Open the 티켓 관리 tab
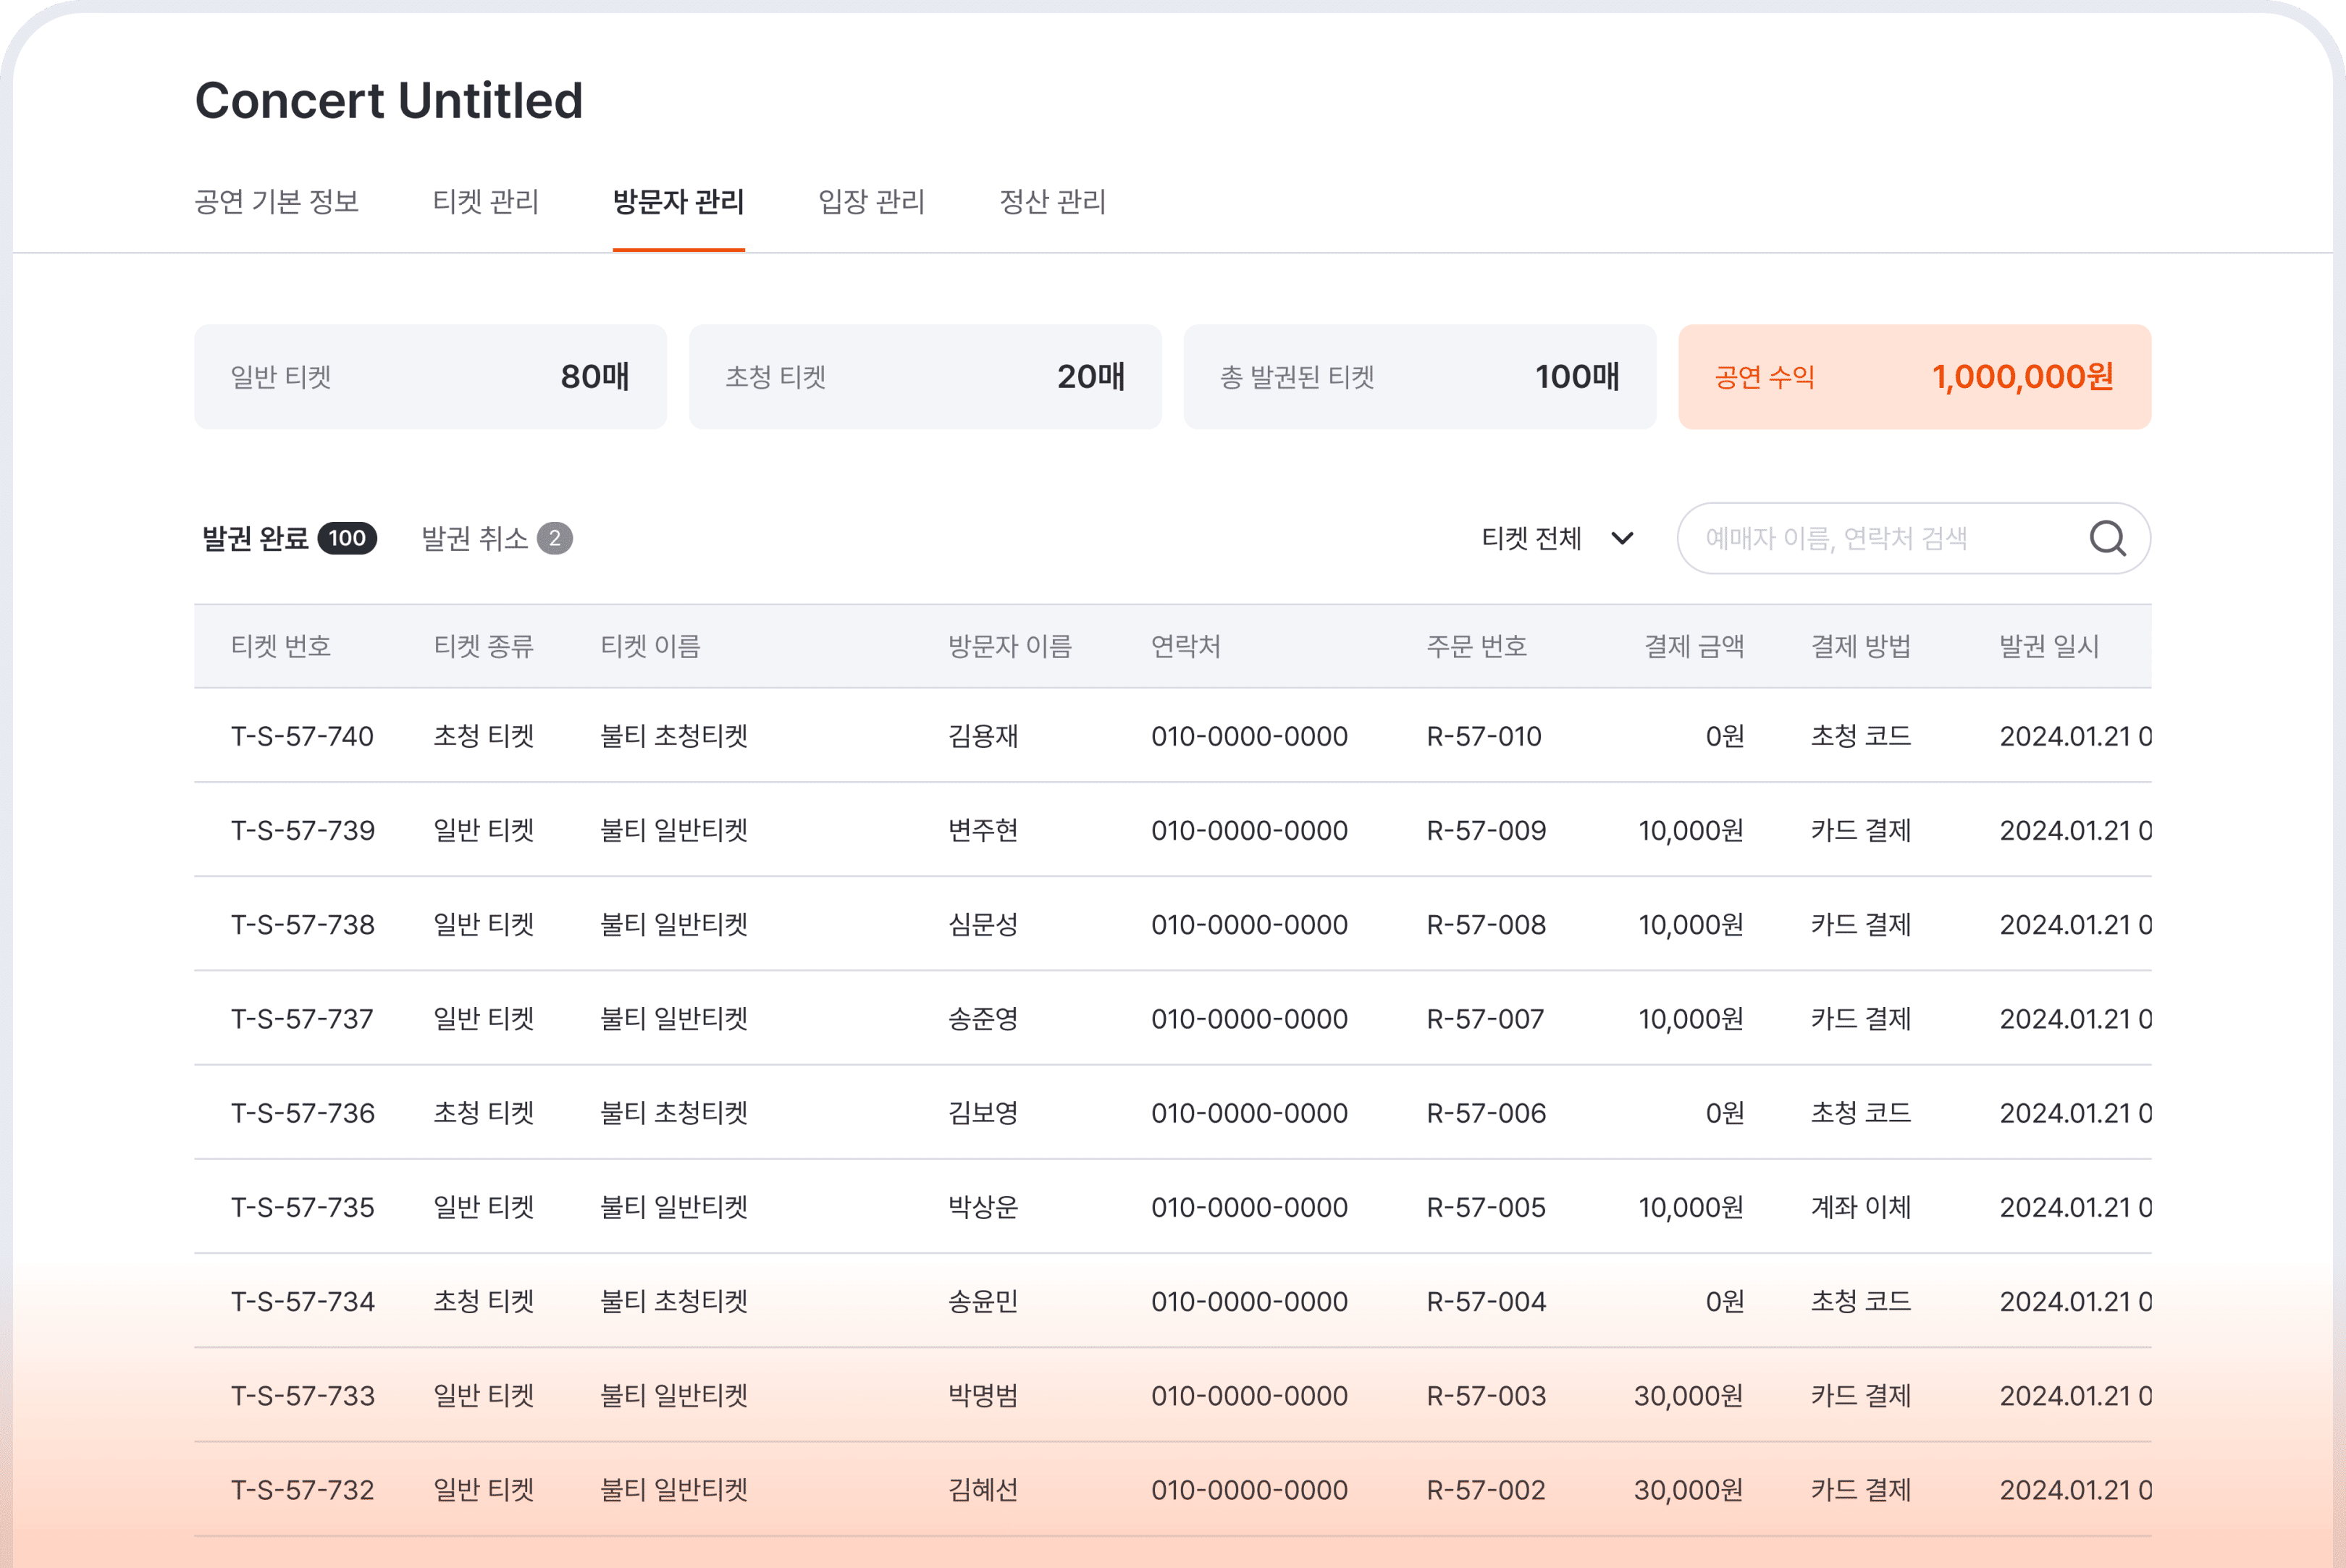The image size is (2346, 1568). [x=485, y=201]
